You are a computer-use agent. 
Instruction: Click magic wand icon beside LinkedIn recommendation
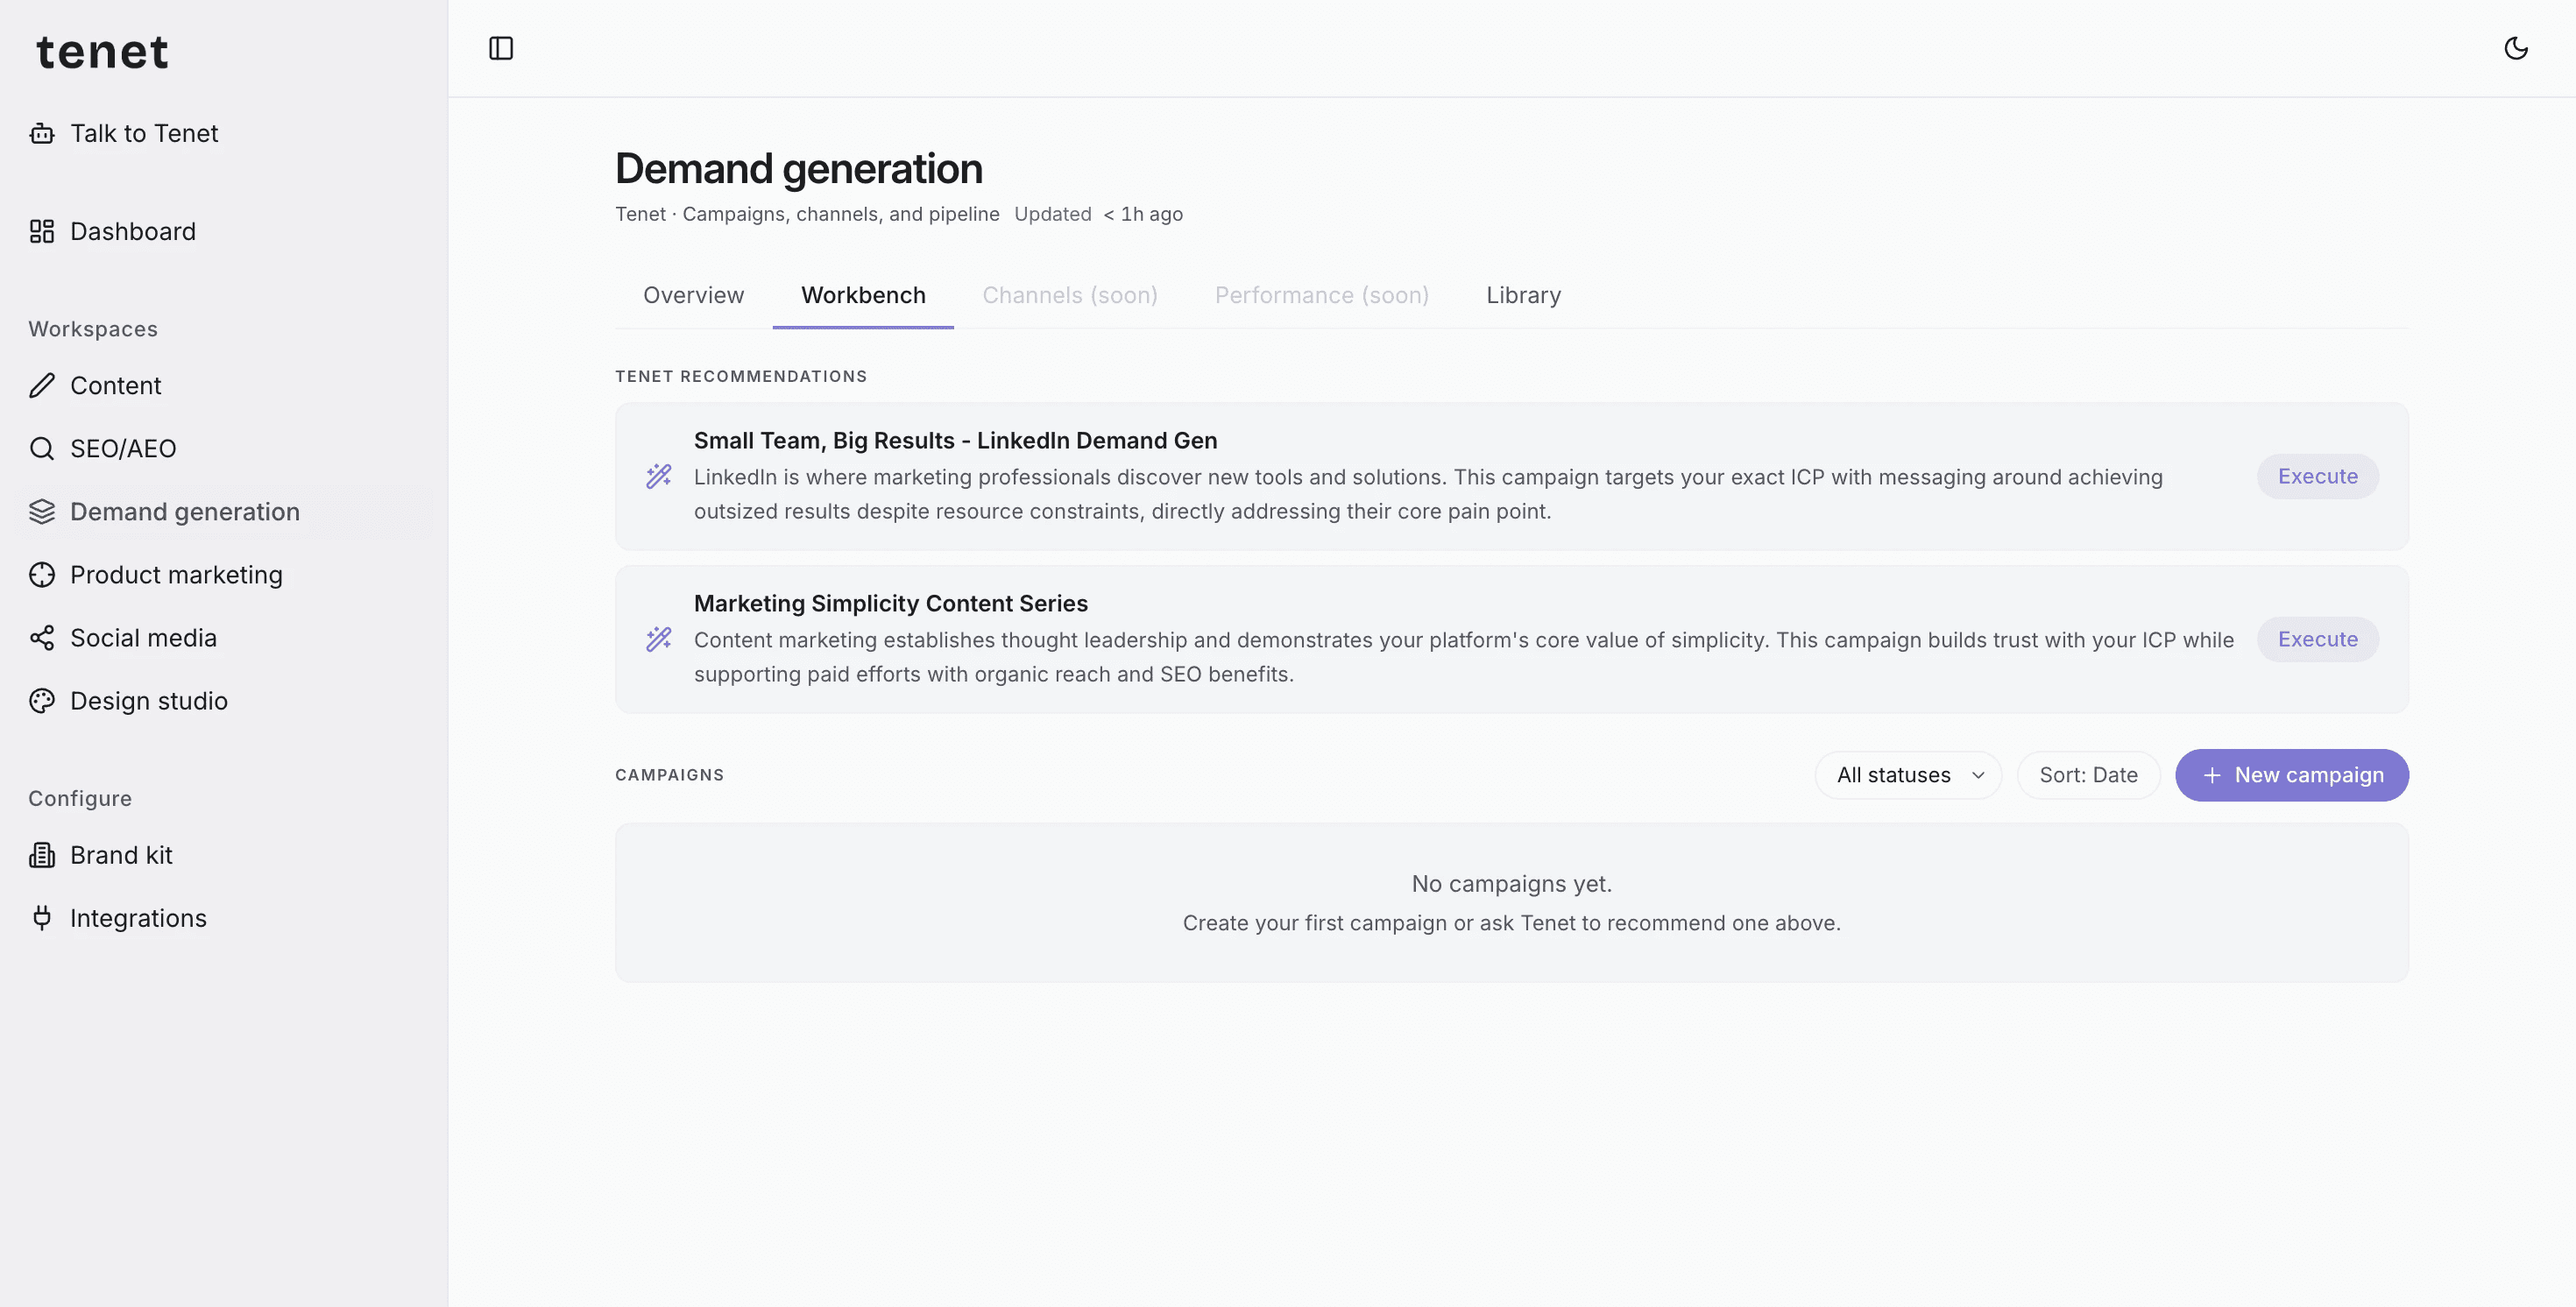click(x=659, y=476)
